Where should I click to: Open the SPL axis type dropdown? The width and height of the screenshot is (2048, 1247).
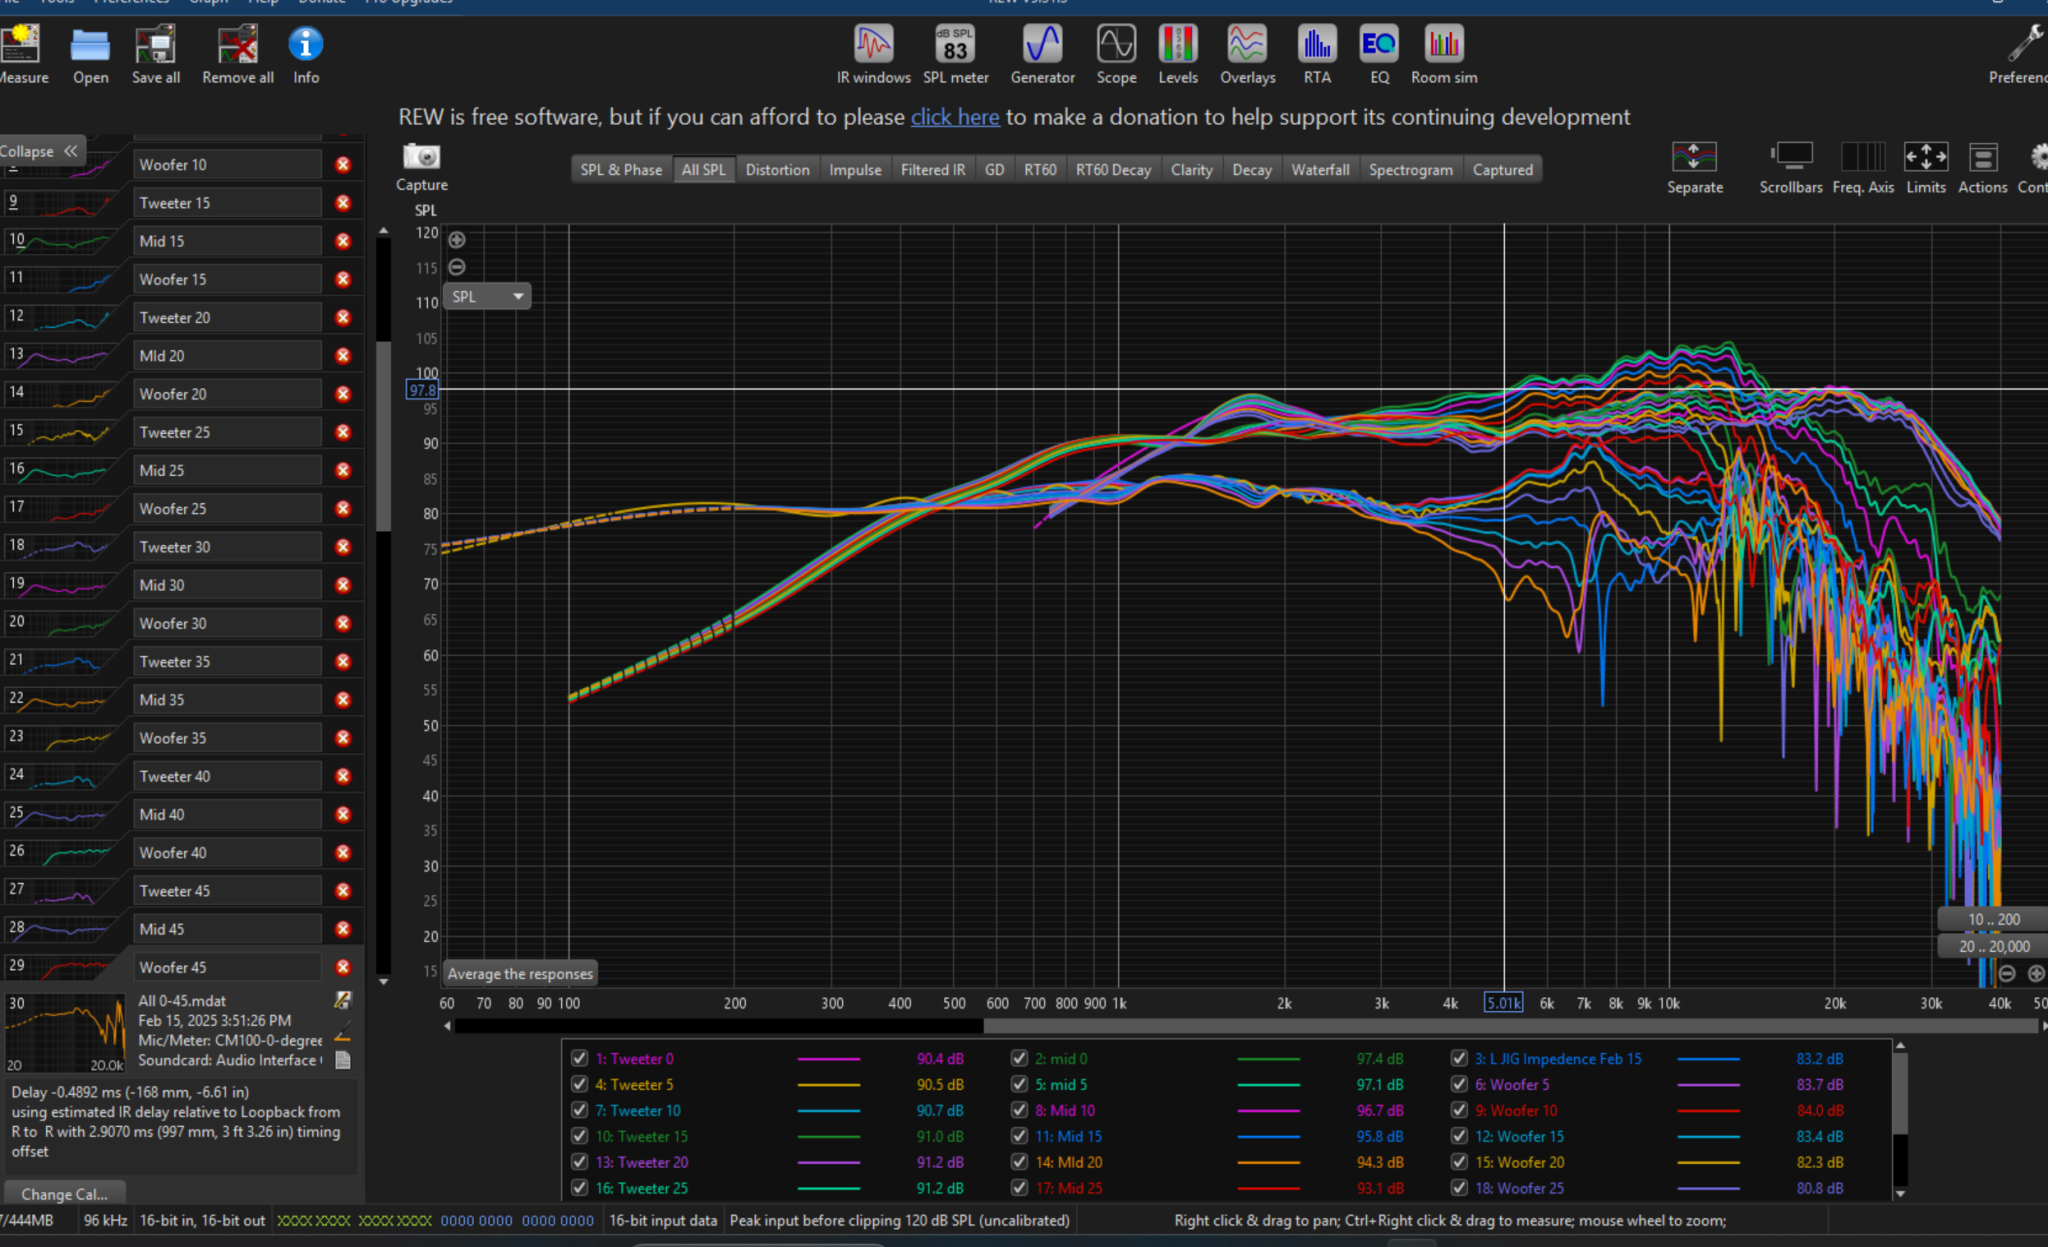(x=487, y=296)
